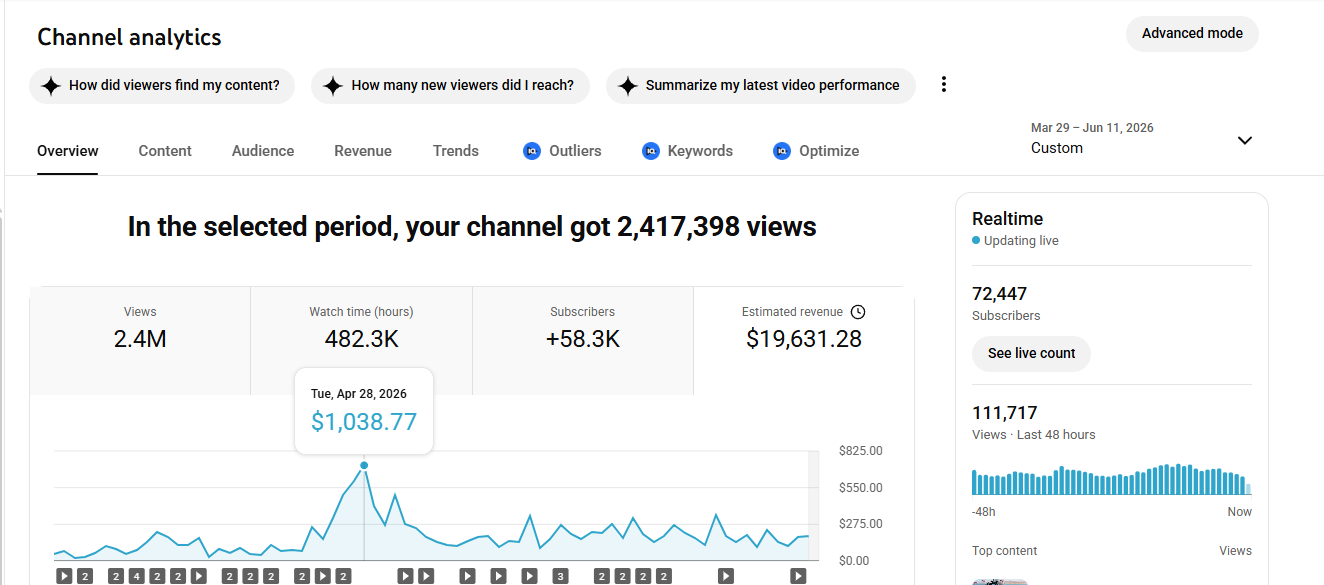Click the $275.00 axis label
The image size is (1324, 585).
(x=860, y=524)
